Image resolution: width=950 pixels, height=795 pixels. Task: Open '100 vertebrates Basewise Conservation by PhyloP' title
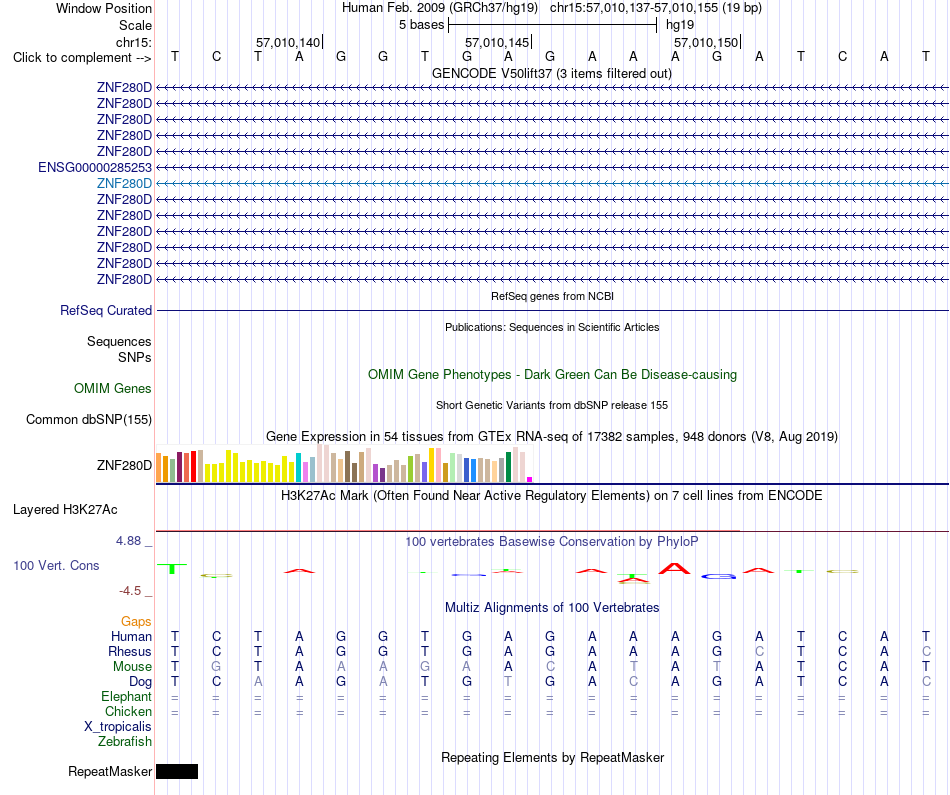pos(552,542)
